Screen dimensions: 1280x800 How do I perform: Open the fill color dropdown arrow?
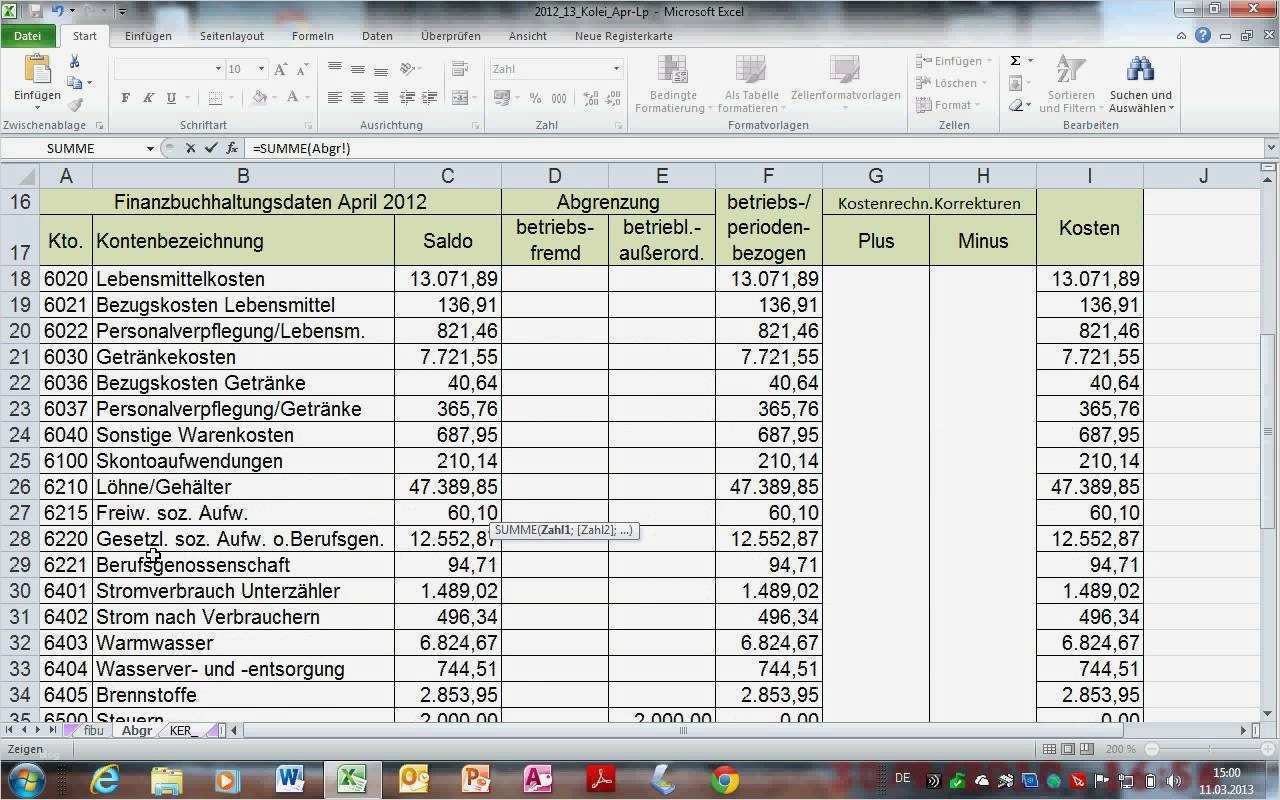coord(273,98)
